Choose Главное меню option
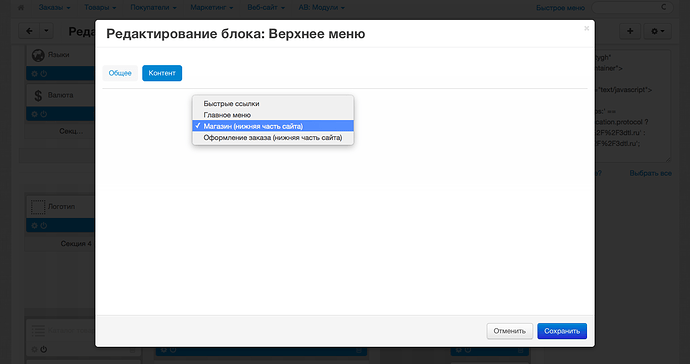Screen dimensions: 690x364 point(273,115)
